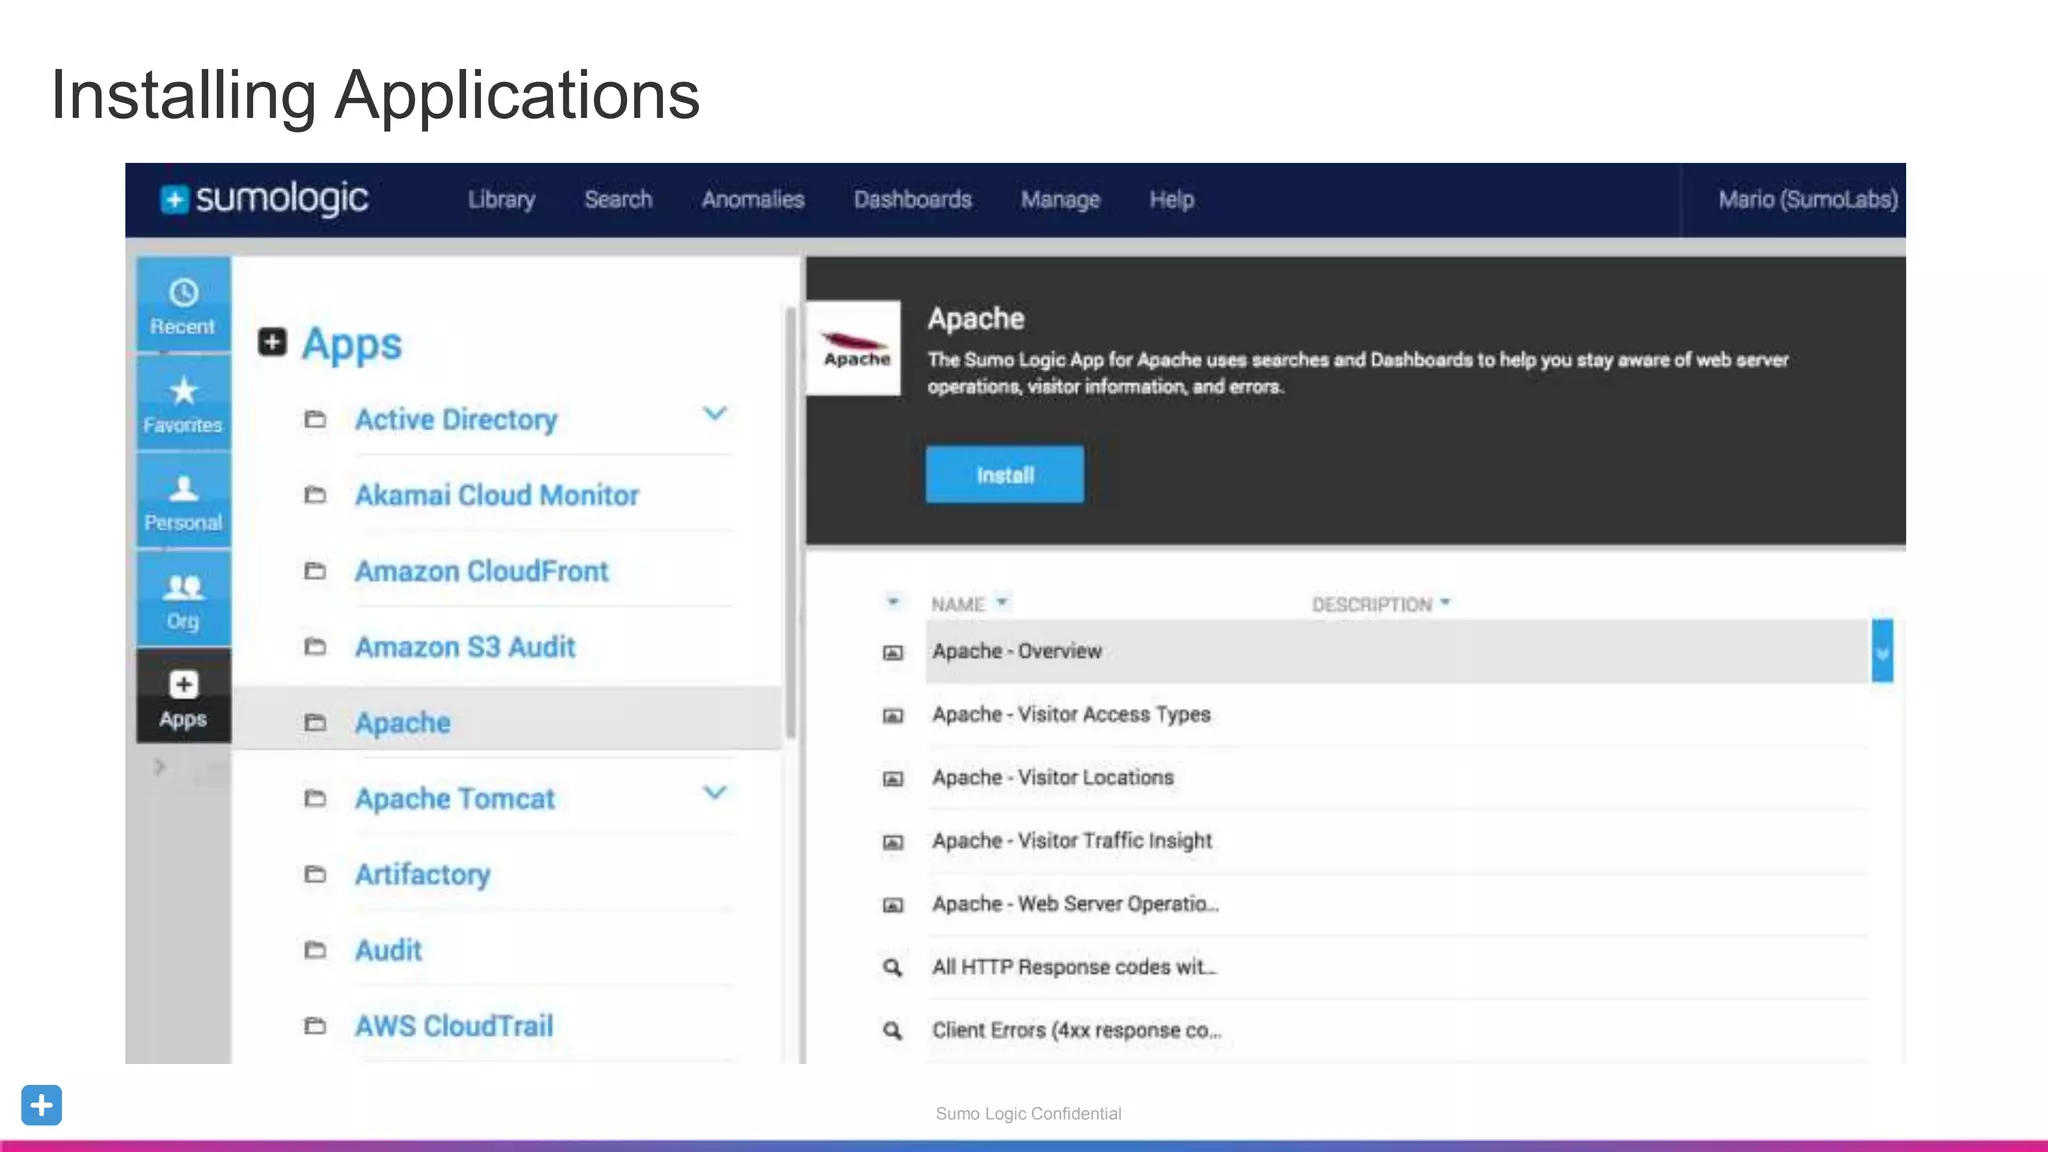Viewport: 2048px width, 1152px height.
Task: Open the Akamai Cloud Monitor app
Action: coord(497,495)
